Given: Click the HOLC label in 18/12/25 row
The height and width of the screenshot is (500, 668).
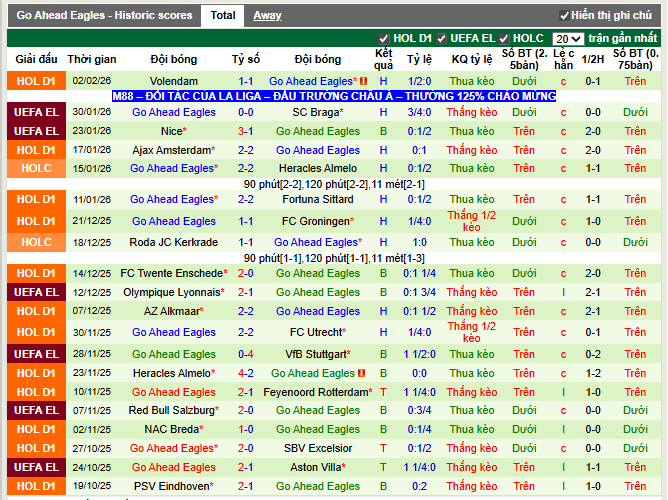Looking at the screenshot, I should coord(37,242).
